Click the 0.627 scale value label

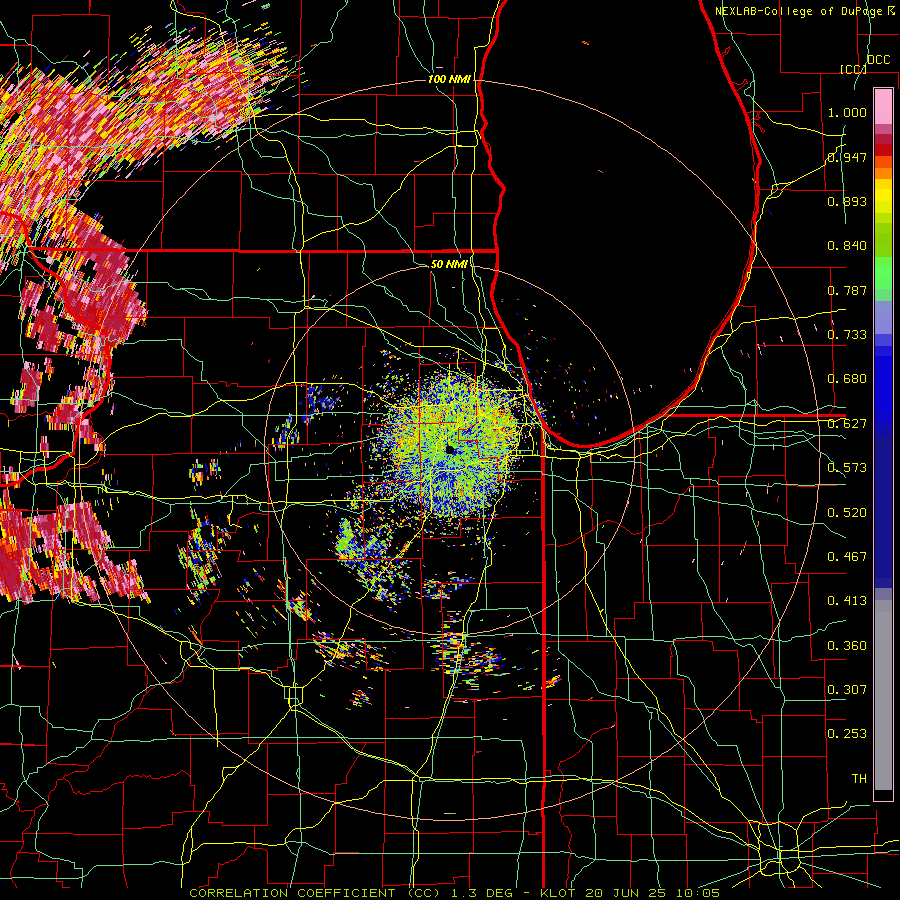(x=847, y=424)
